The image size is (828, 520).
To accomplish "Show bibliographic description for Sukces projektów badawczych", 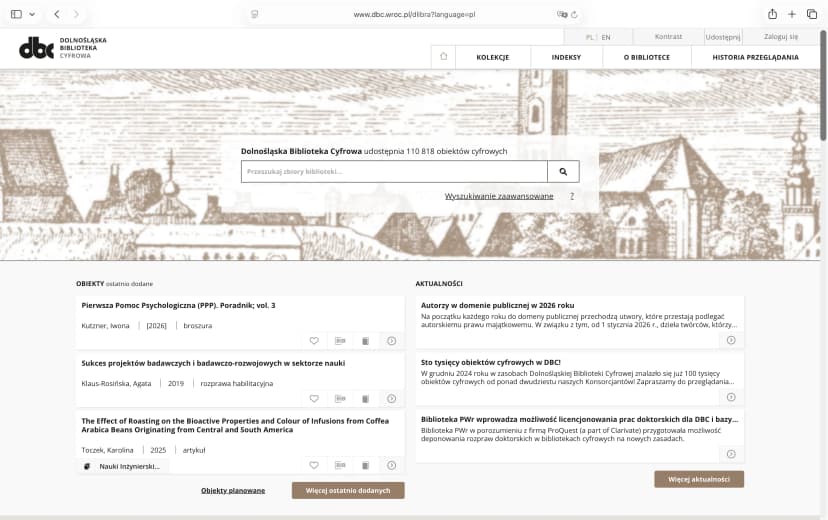I will [340, 399].
